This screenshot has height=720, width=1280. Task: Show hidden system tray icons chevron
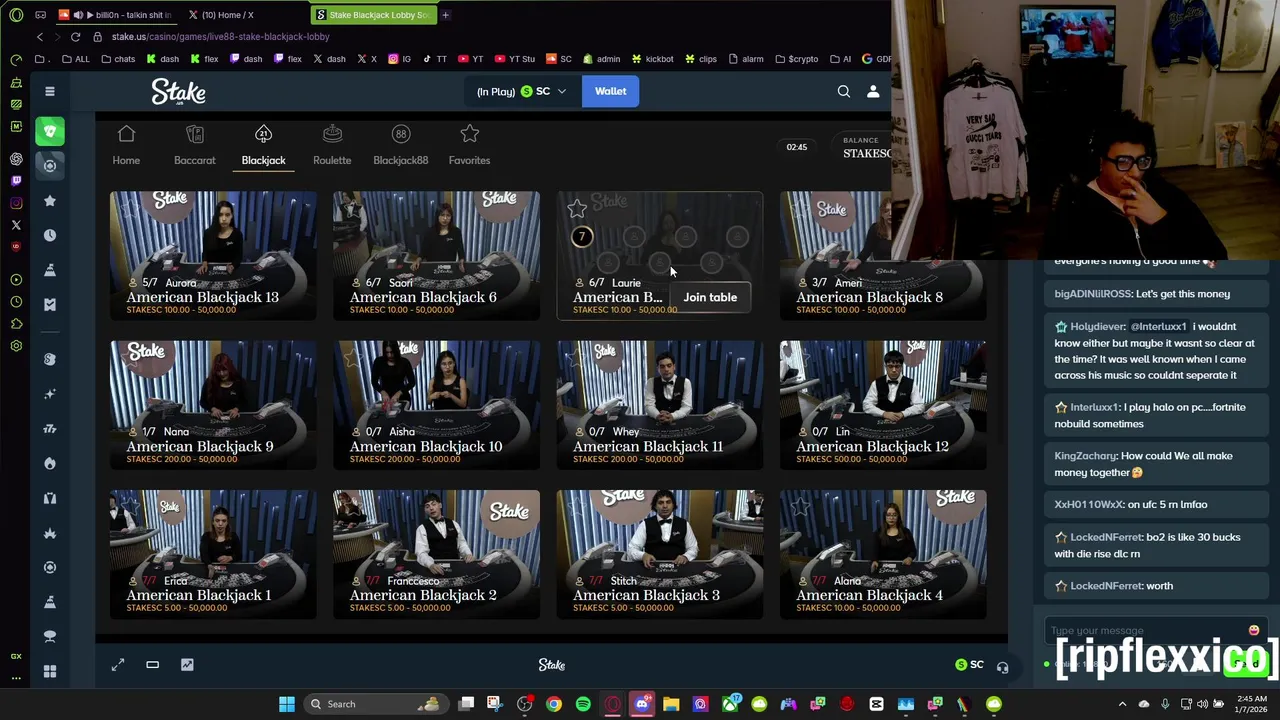(1122, 704)
